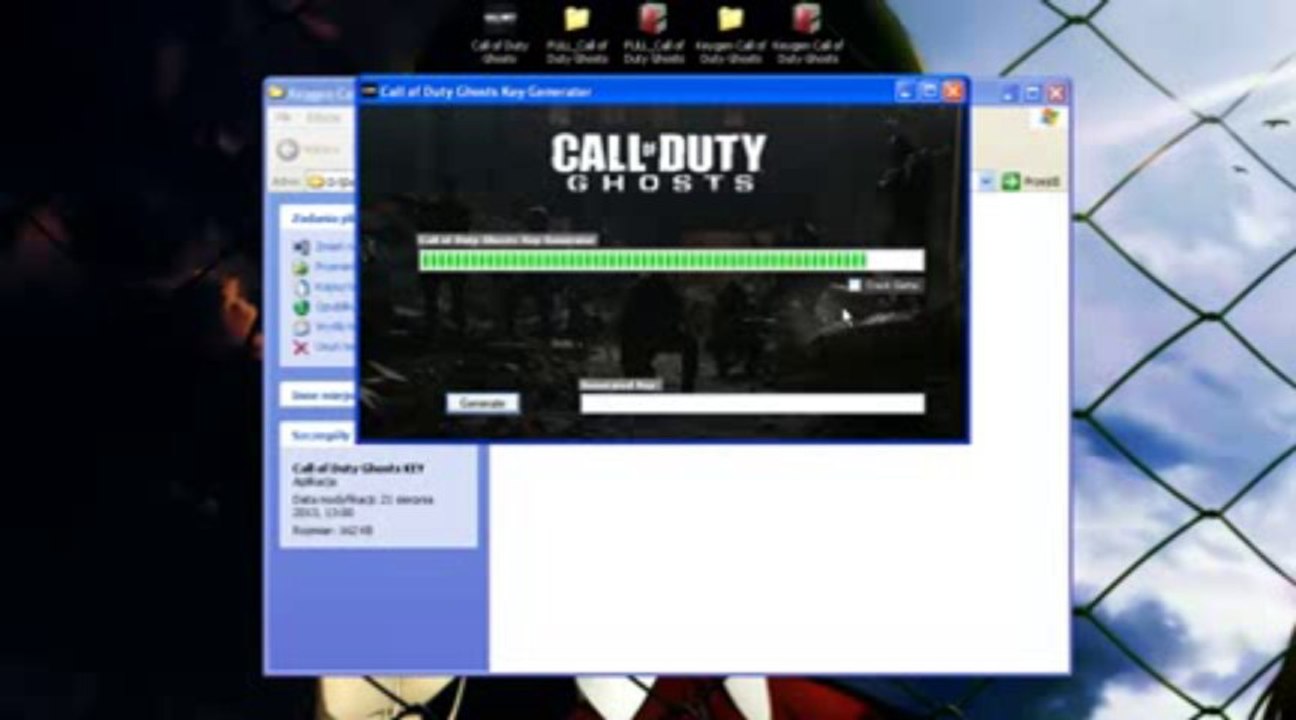The height and width of the screenshot is (720, 1296).
Task: Click the Generate button in the key generator
Action: point(483,403)
